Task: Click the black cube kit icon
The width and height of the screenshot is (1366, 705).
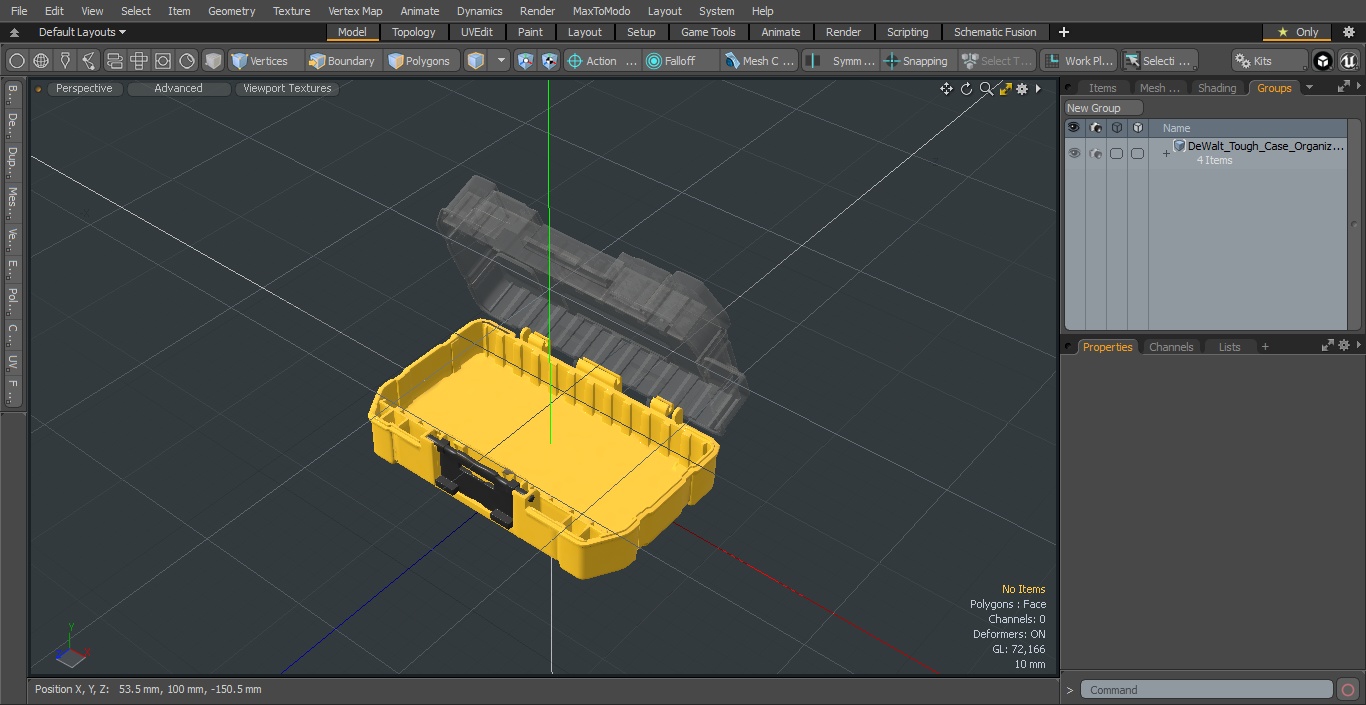Action: click(x=1323, y=61)
